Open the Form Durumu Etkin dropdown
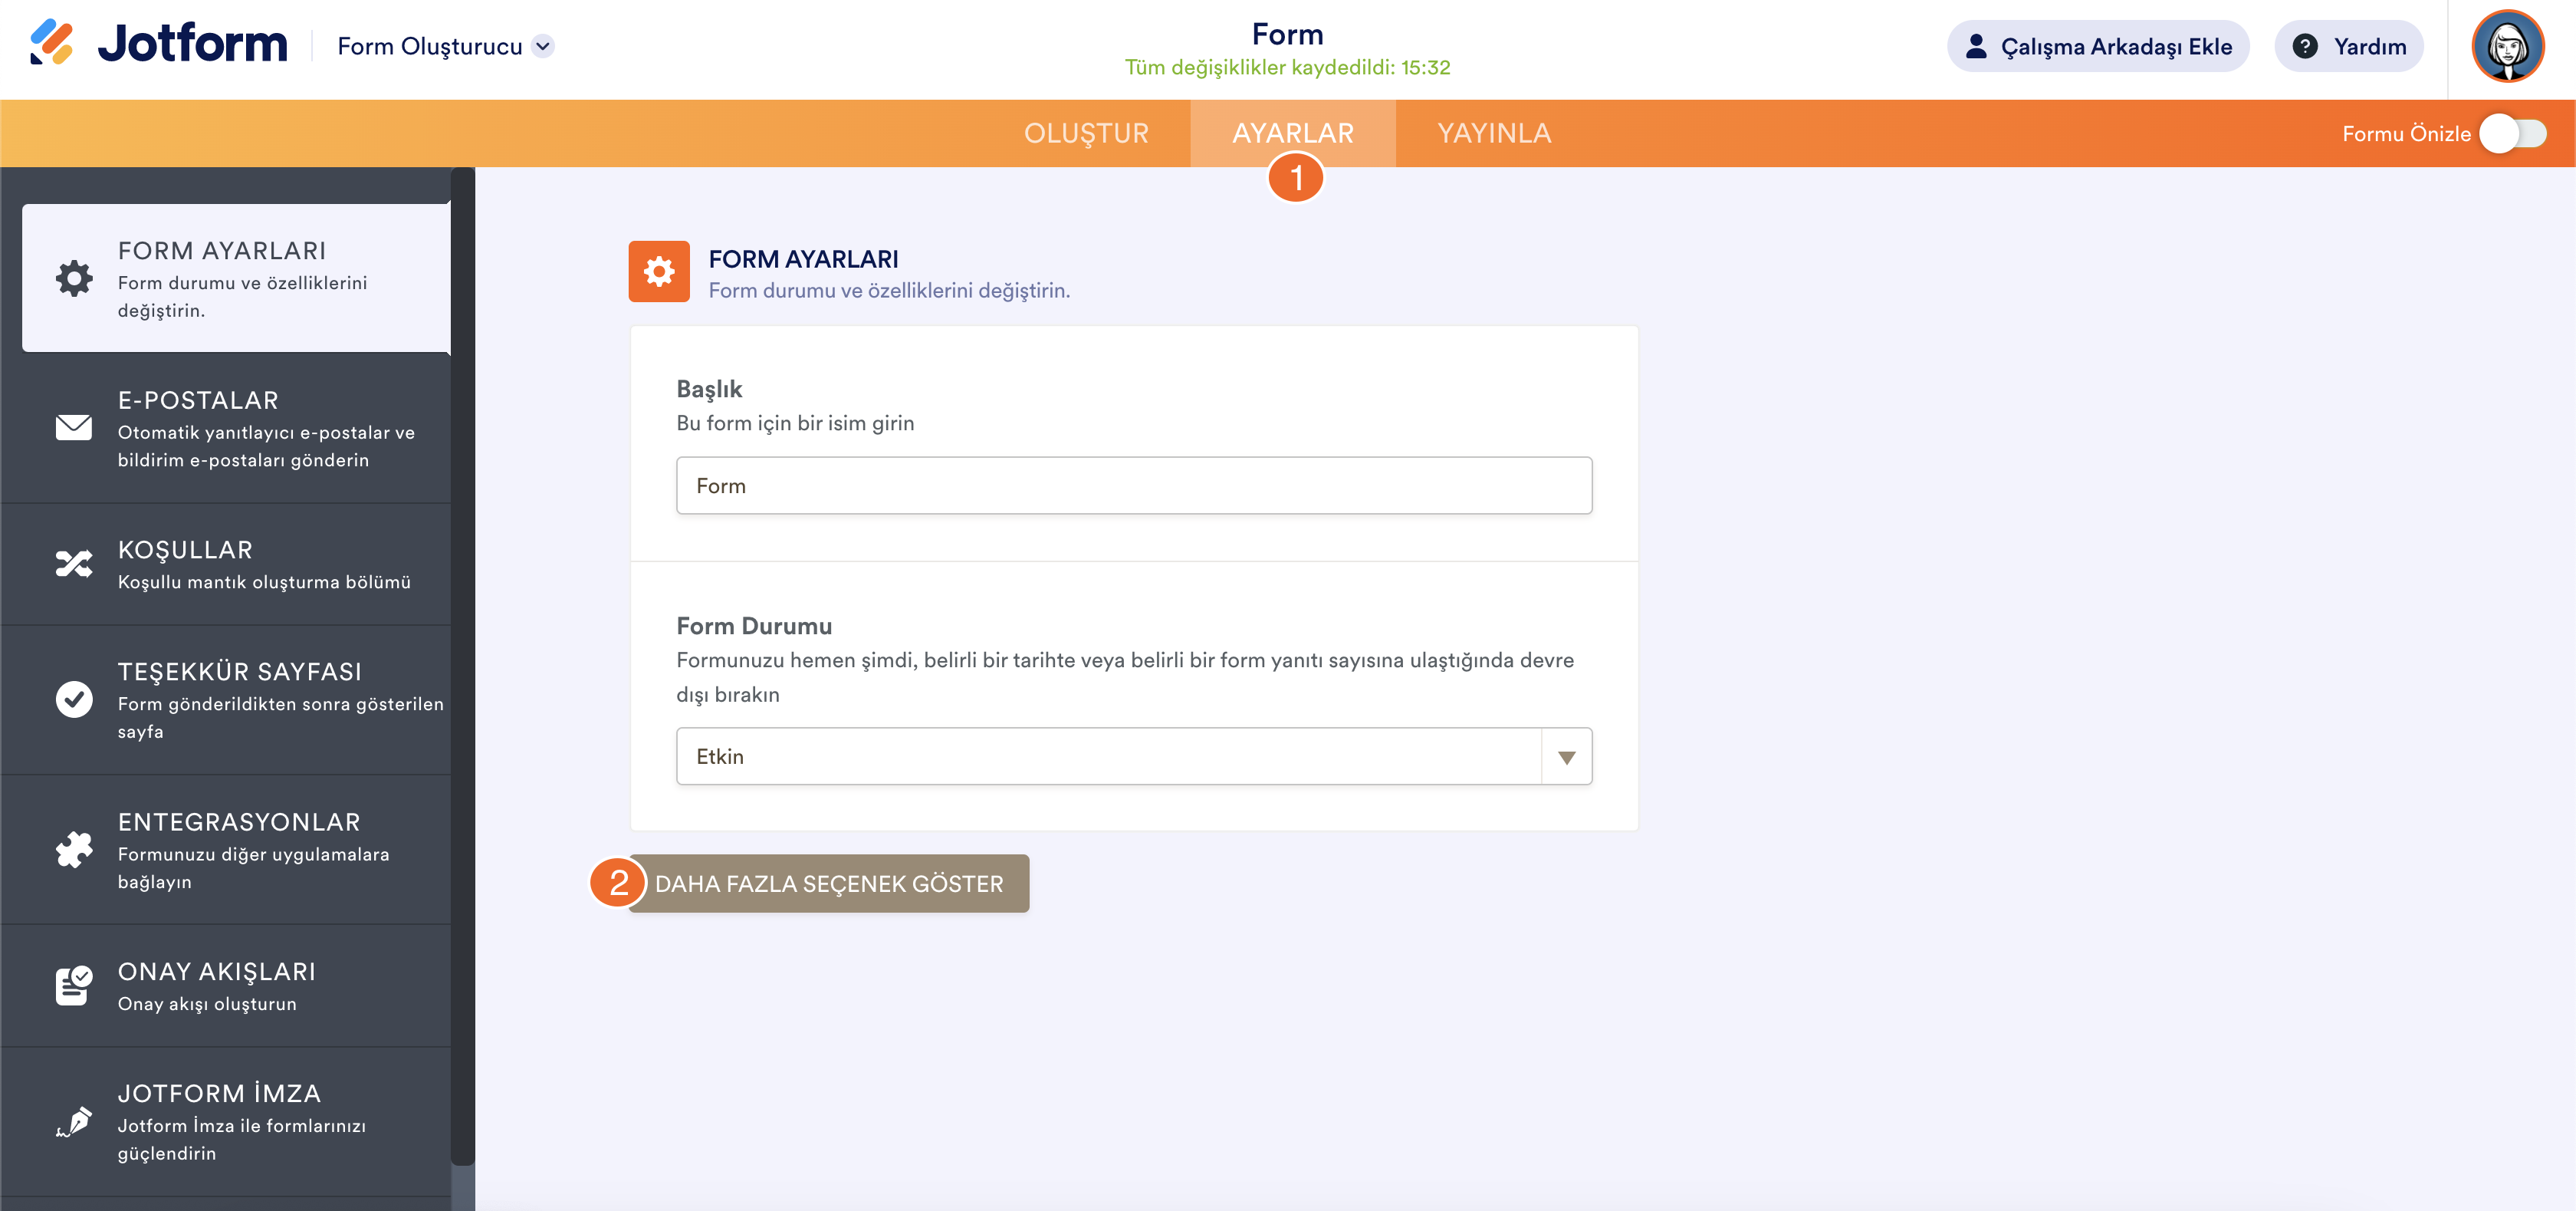 click(1108, 757)
